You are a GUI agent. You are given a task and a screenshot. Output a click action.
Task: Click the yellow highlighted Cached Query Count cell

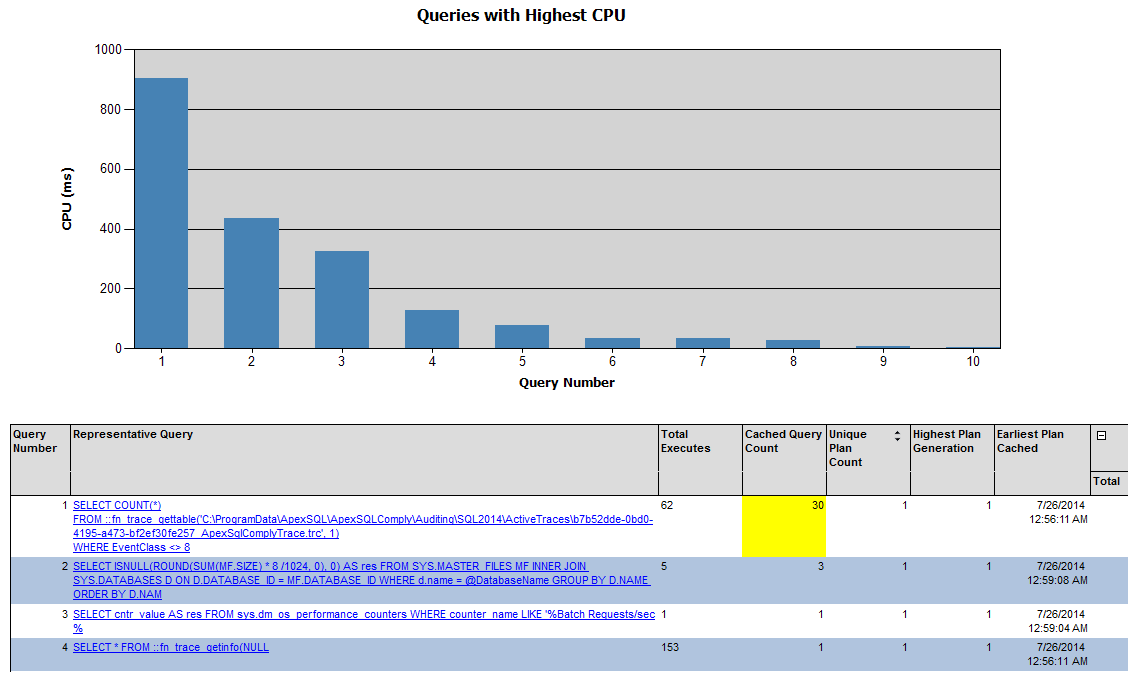pos(783,526)
